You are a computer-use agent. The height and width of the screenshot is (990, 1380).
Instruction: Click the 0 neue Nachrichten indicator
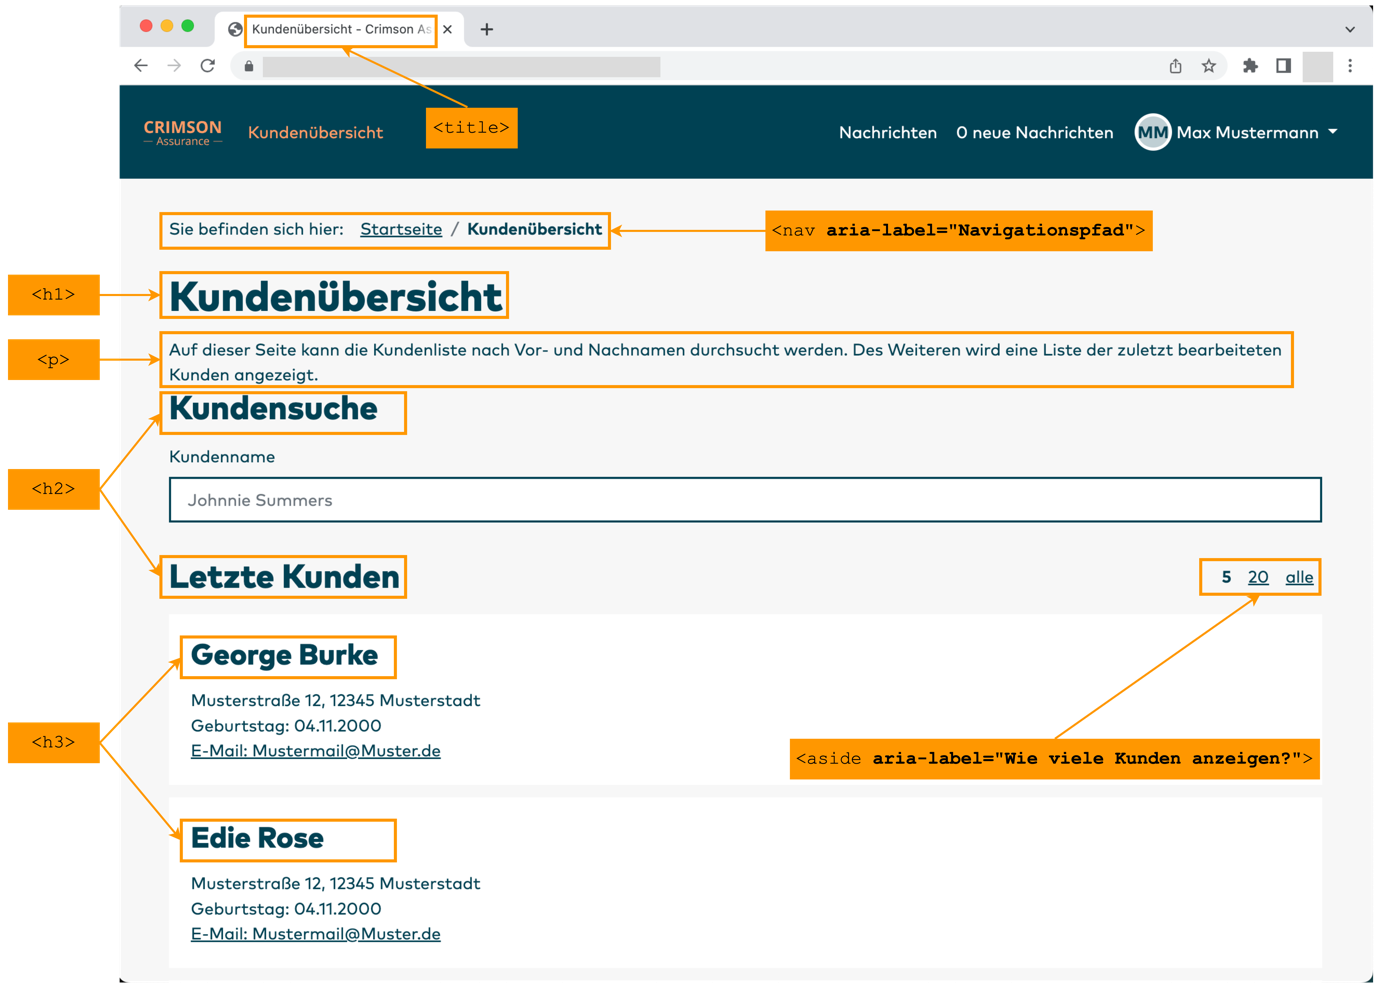click(1035, 132)
